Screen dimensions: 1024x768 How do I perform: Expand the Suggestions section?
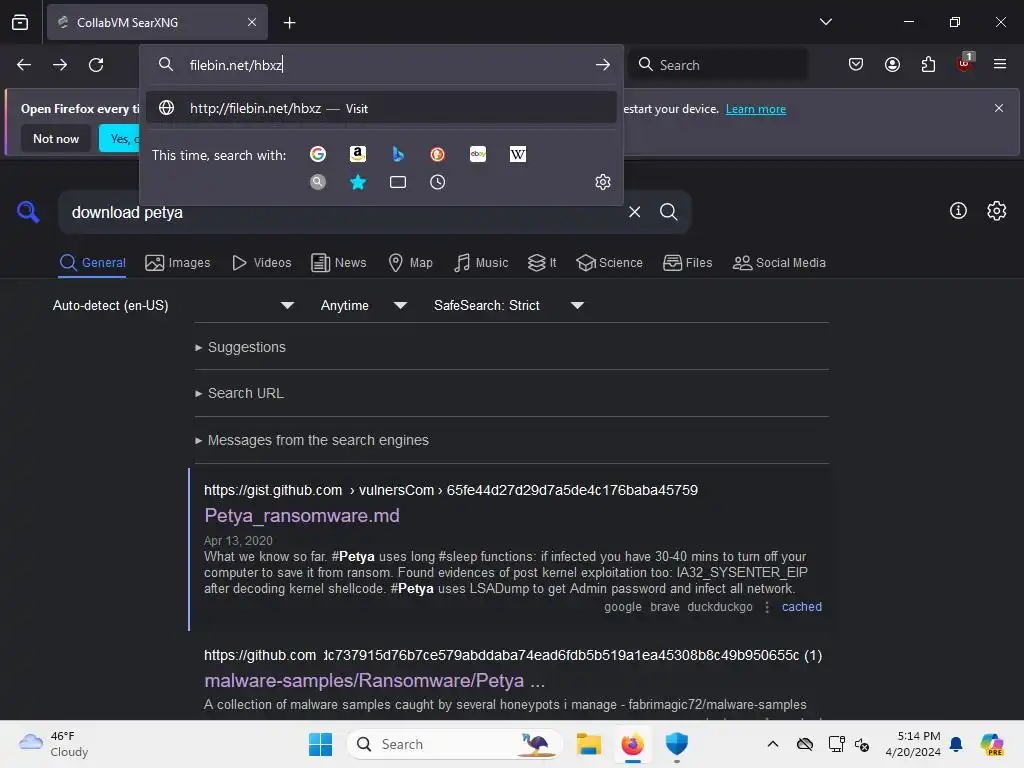point(240,347)
